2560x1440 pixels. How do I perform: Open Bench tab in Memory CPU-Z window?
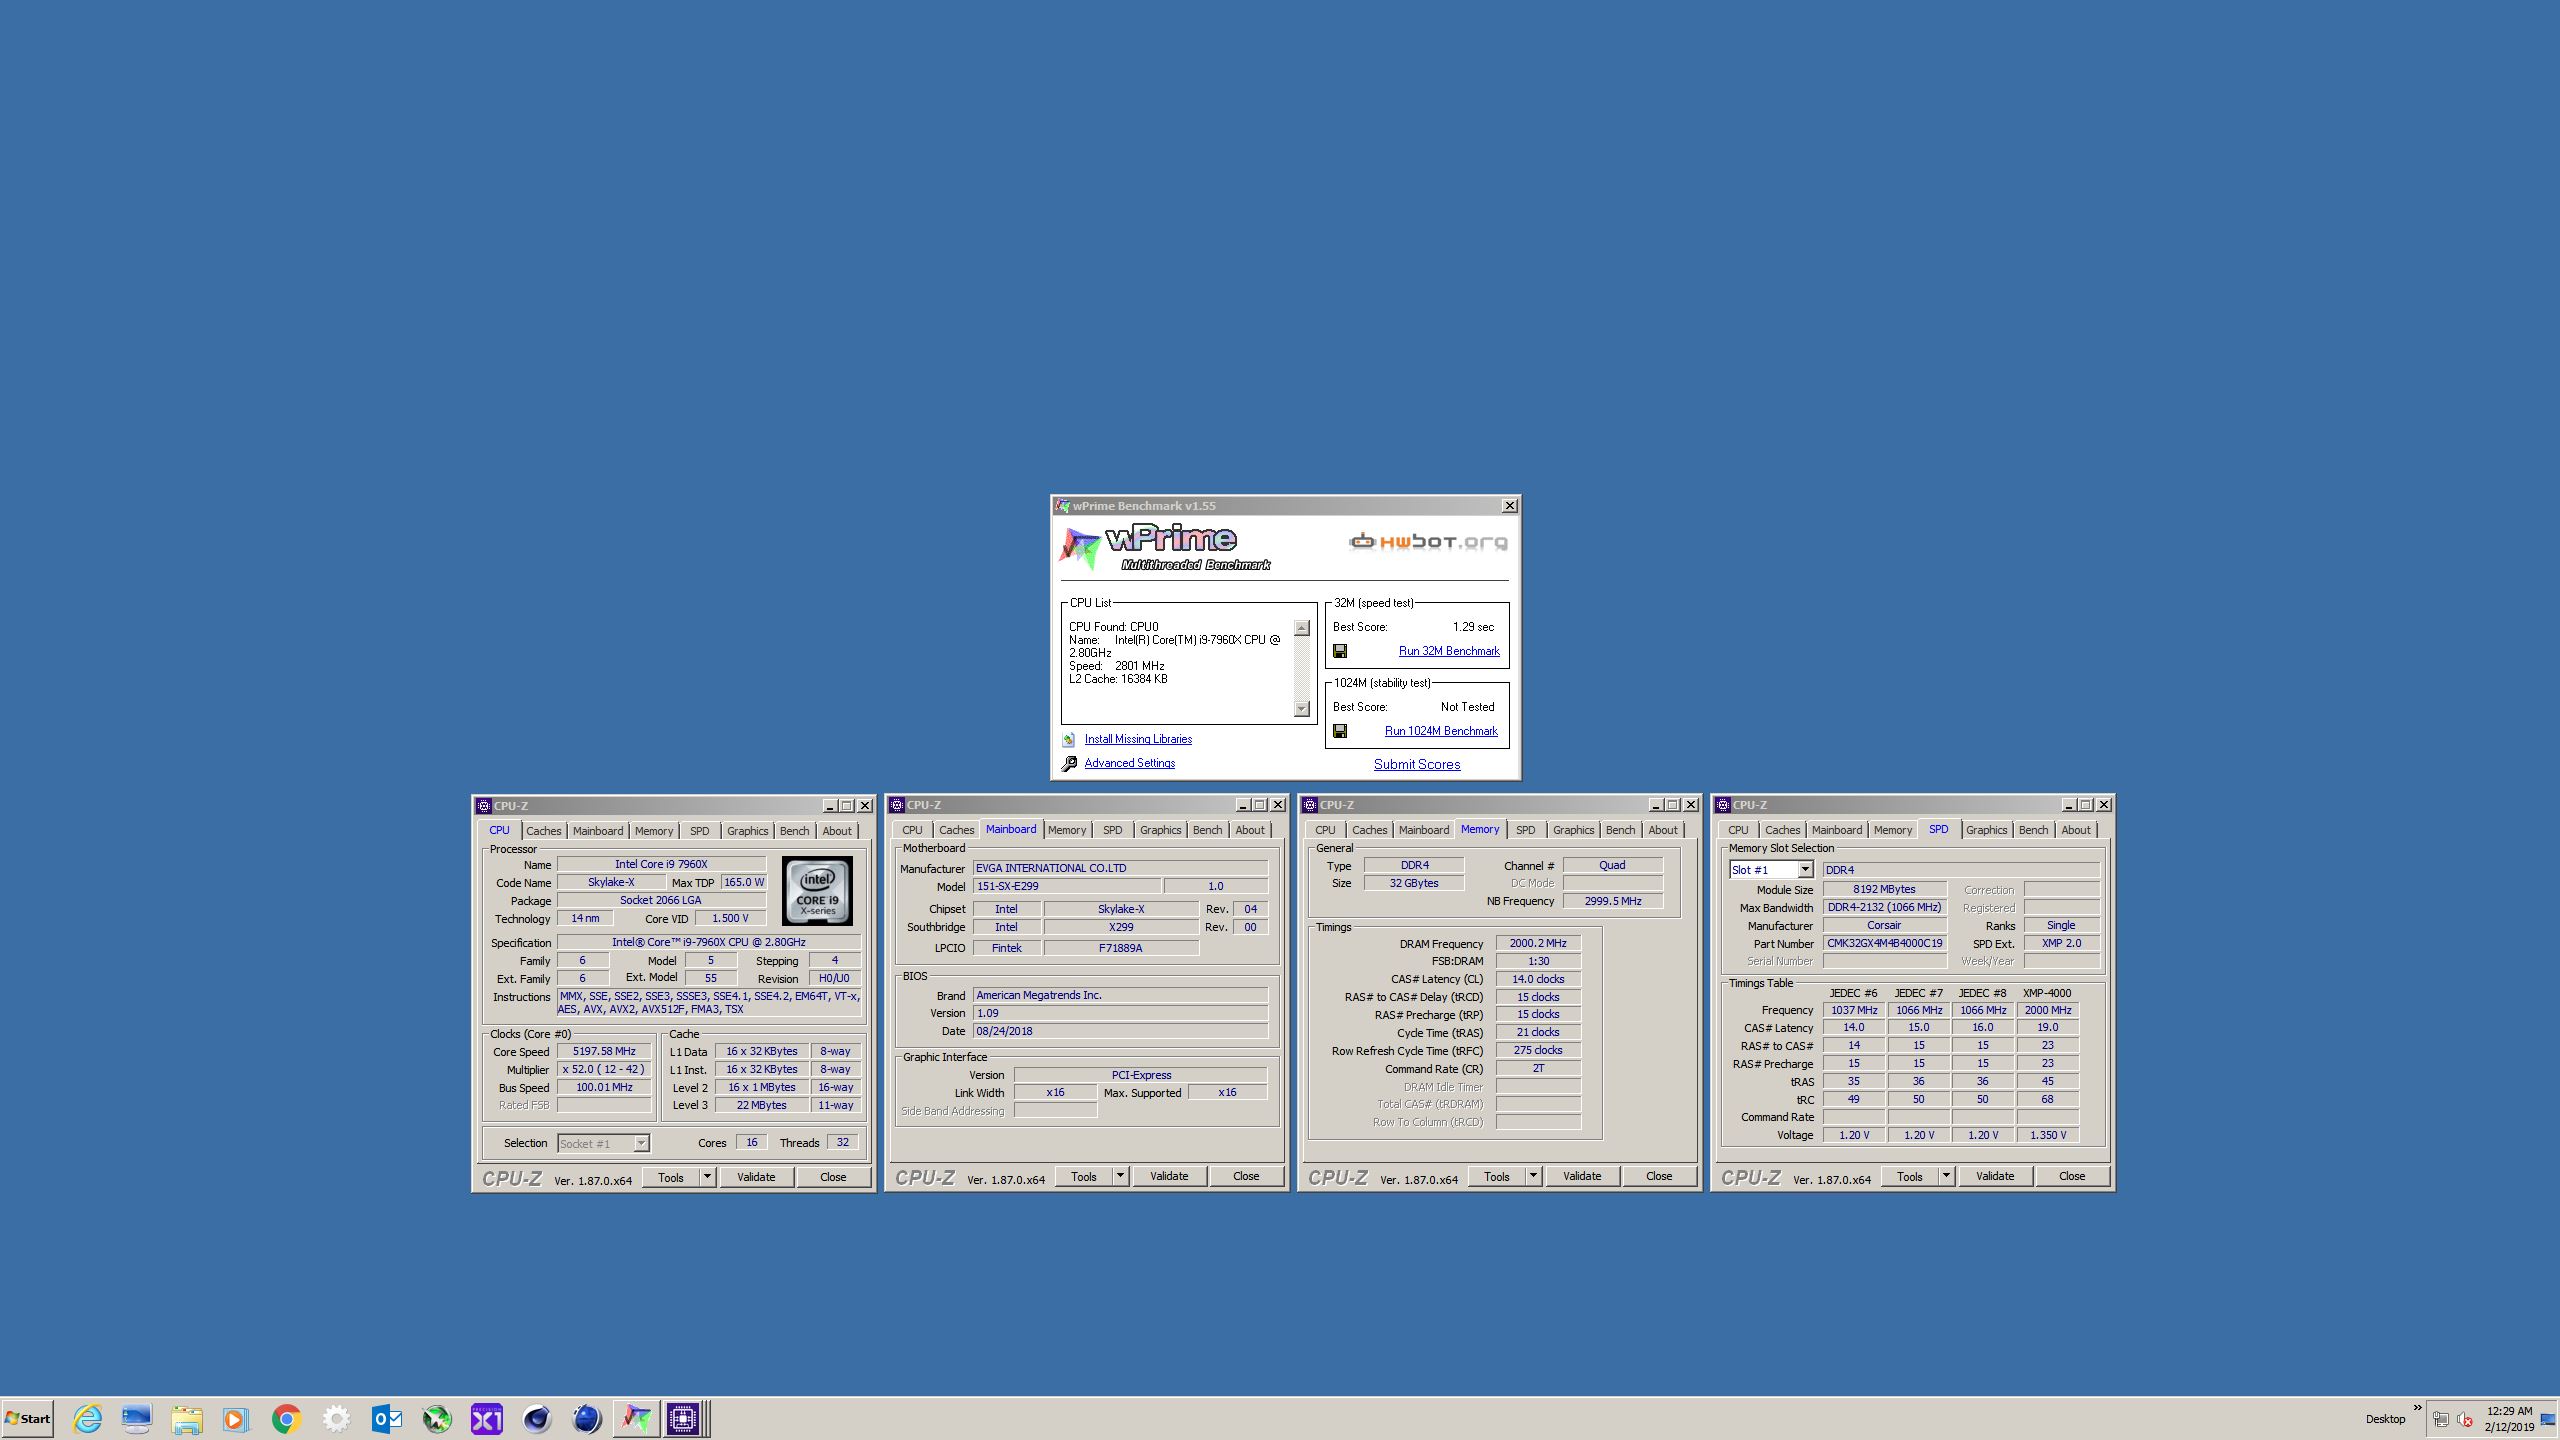pyautogui.click(x=1620, y=830)
